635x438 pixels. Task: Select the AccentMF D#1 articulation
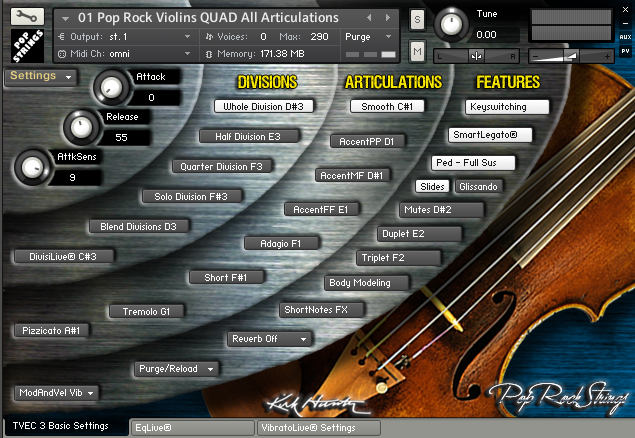[x=352, y=175]
